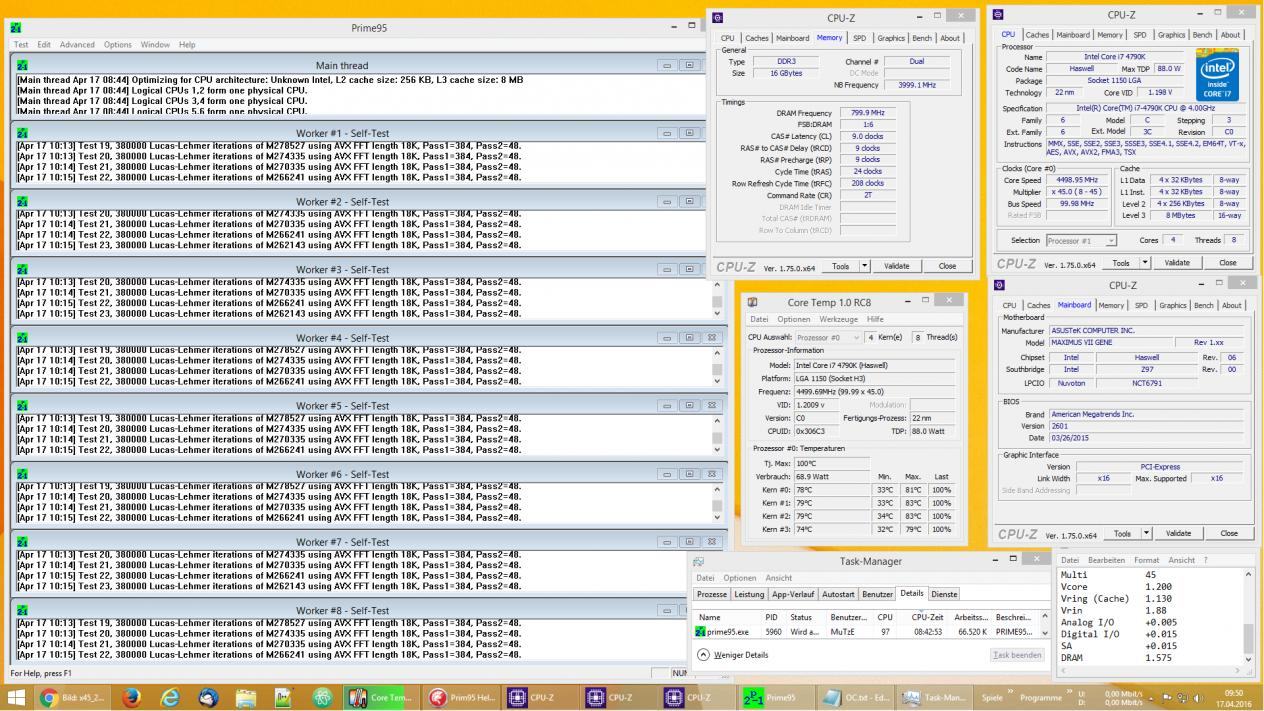Switch to Leistung tab in Task-Manager

coord(749,594)
